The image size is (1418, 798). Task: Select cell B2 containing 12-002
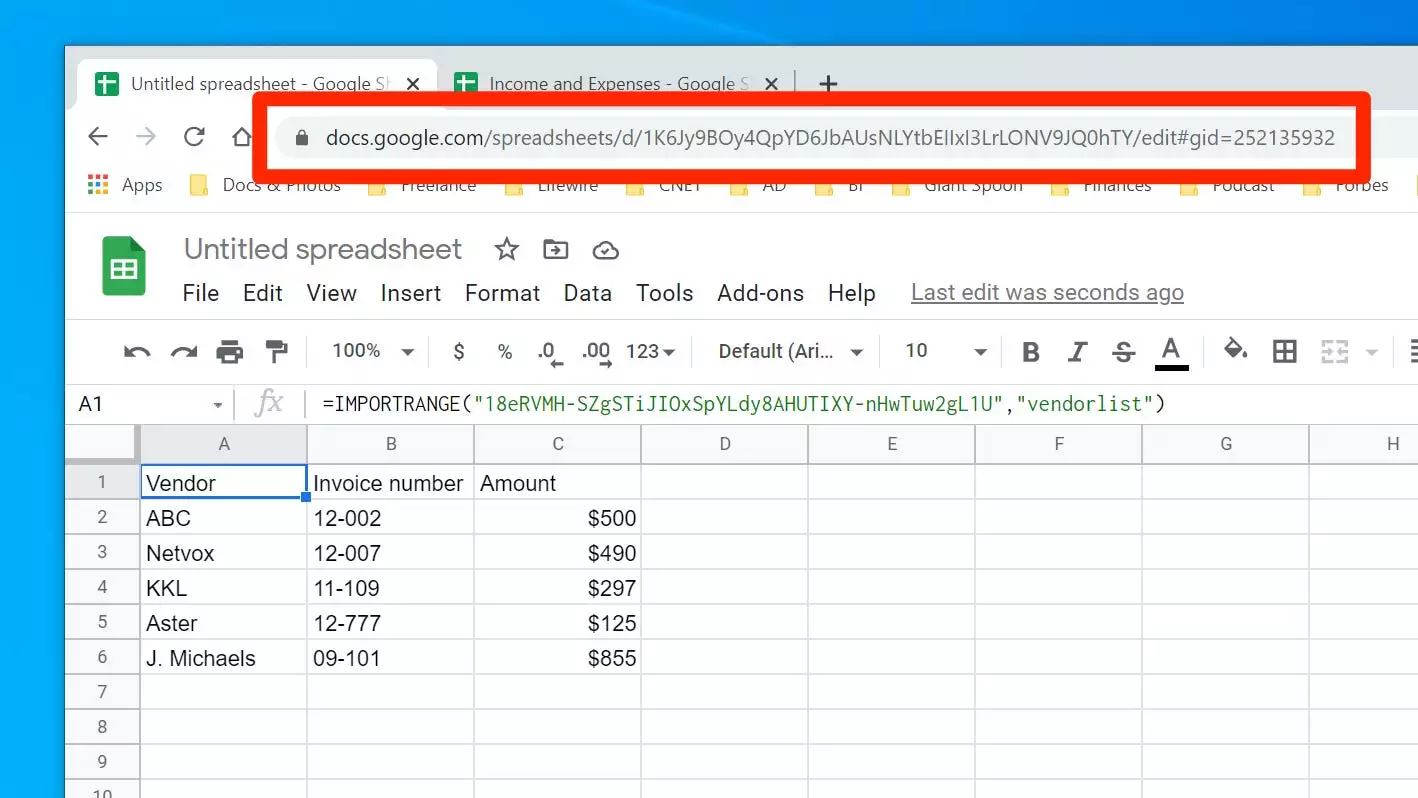[x=390, y=518]
